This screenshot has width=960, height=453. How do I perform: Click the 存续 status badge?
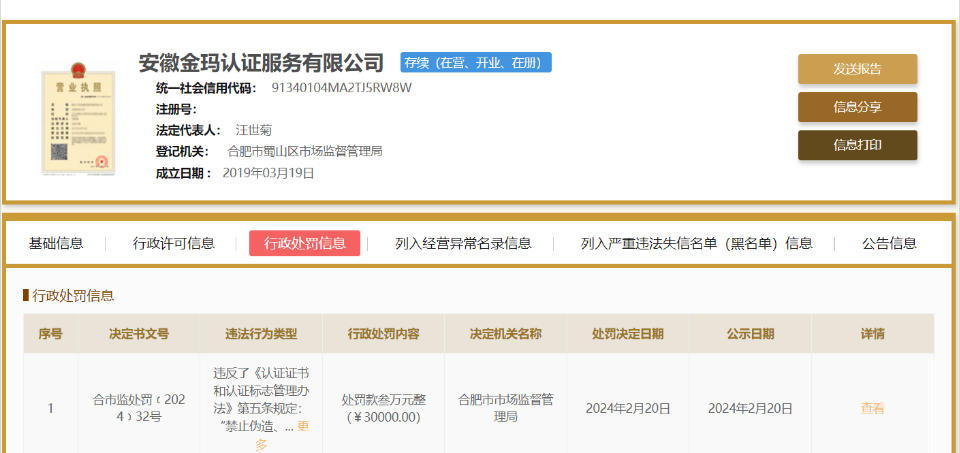(476, 62)
